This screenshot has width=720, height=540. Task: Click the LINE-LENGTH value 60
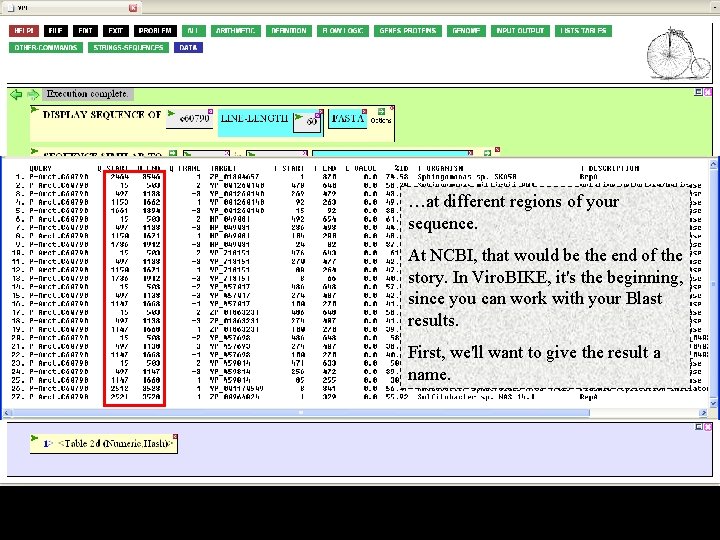(312, 122)
